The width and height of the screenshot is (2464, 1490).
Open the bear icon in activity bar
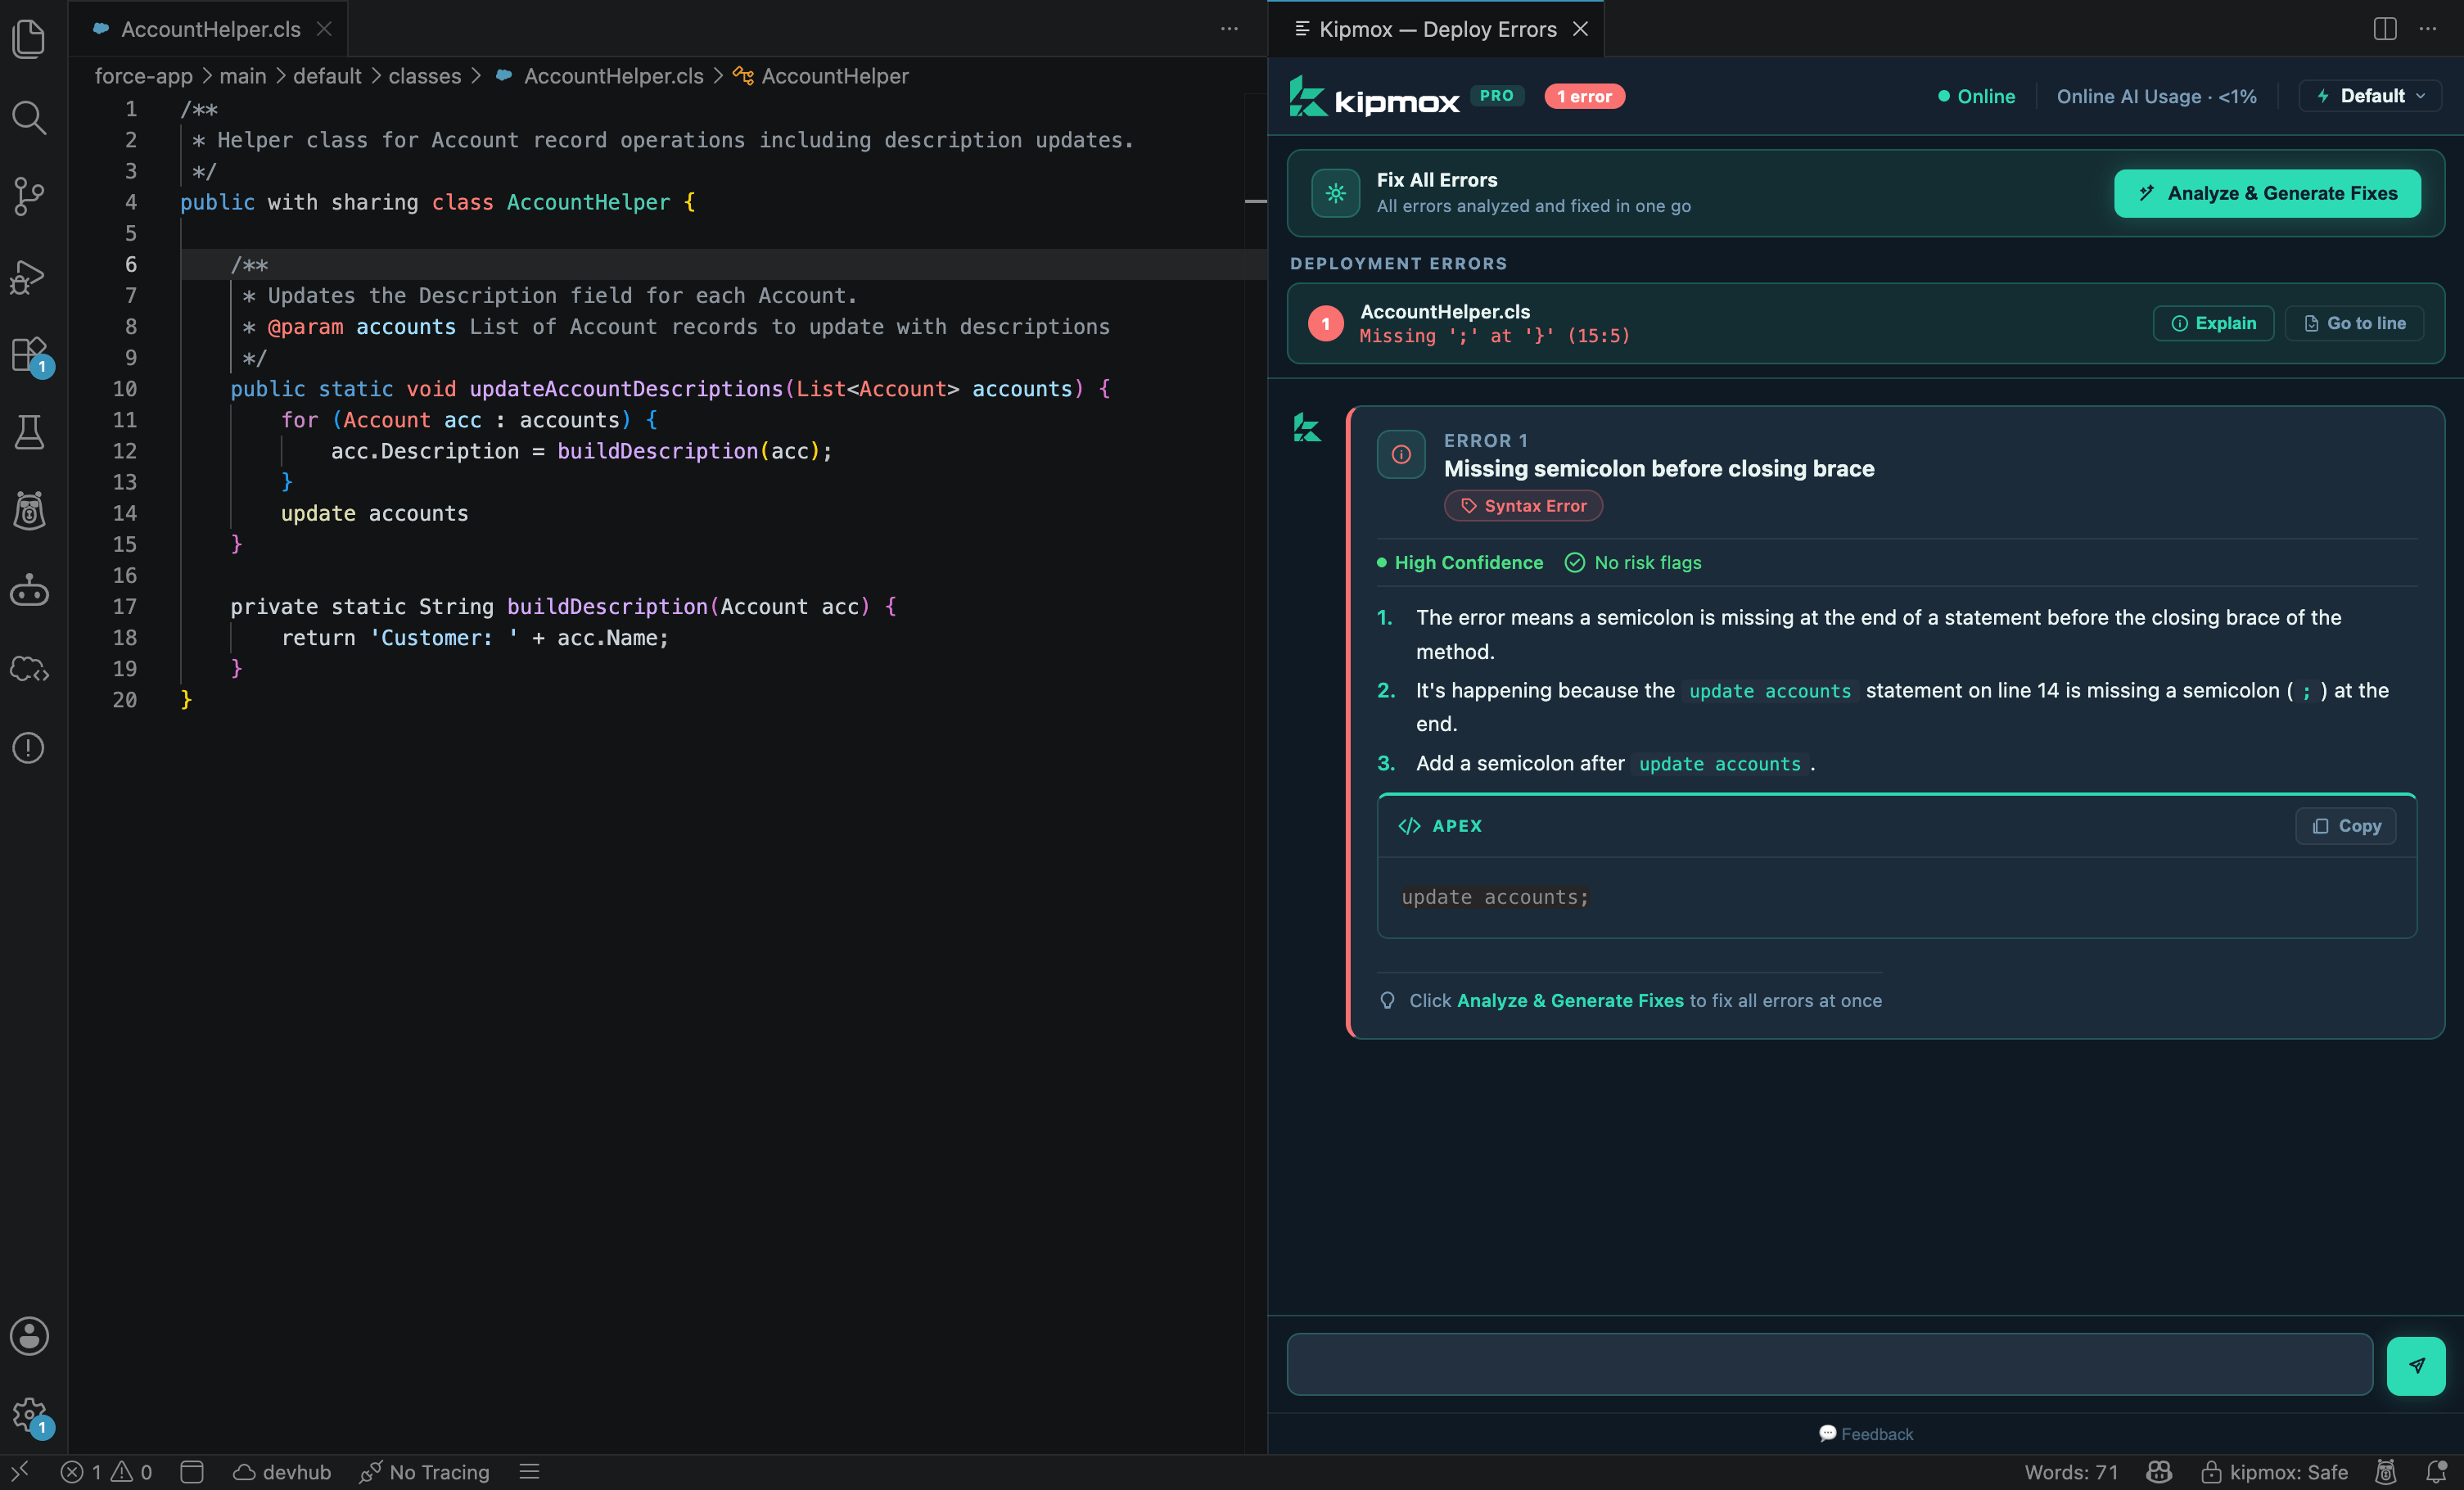coord(29,511)
